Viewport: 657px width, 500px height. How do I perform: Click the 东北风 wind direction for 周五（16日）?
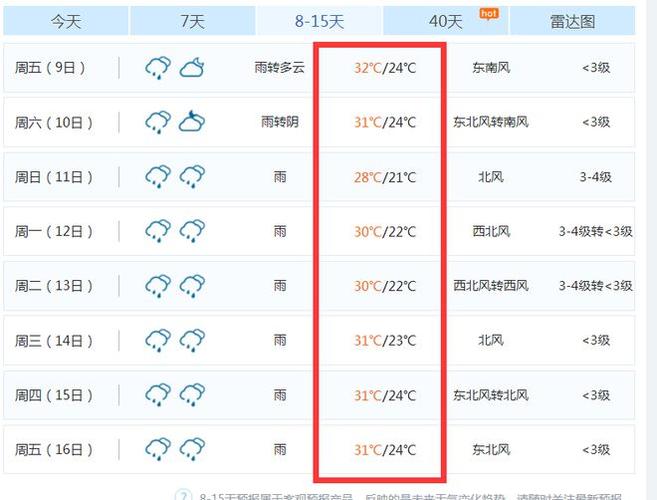coord(491,450)
